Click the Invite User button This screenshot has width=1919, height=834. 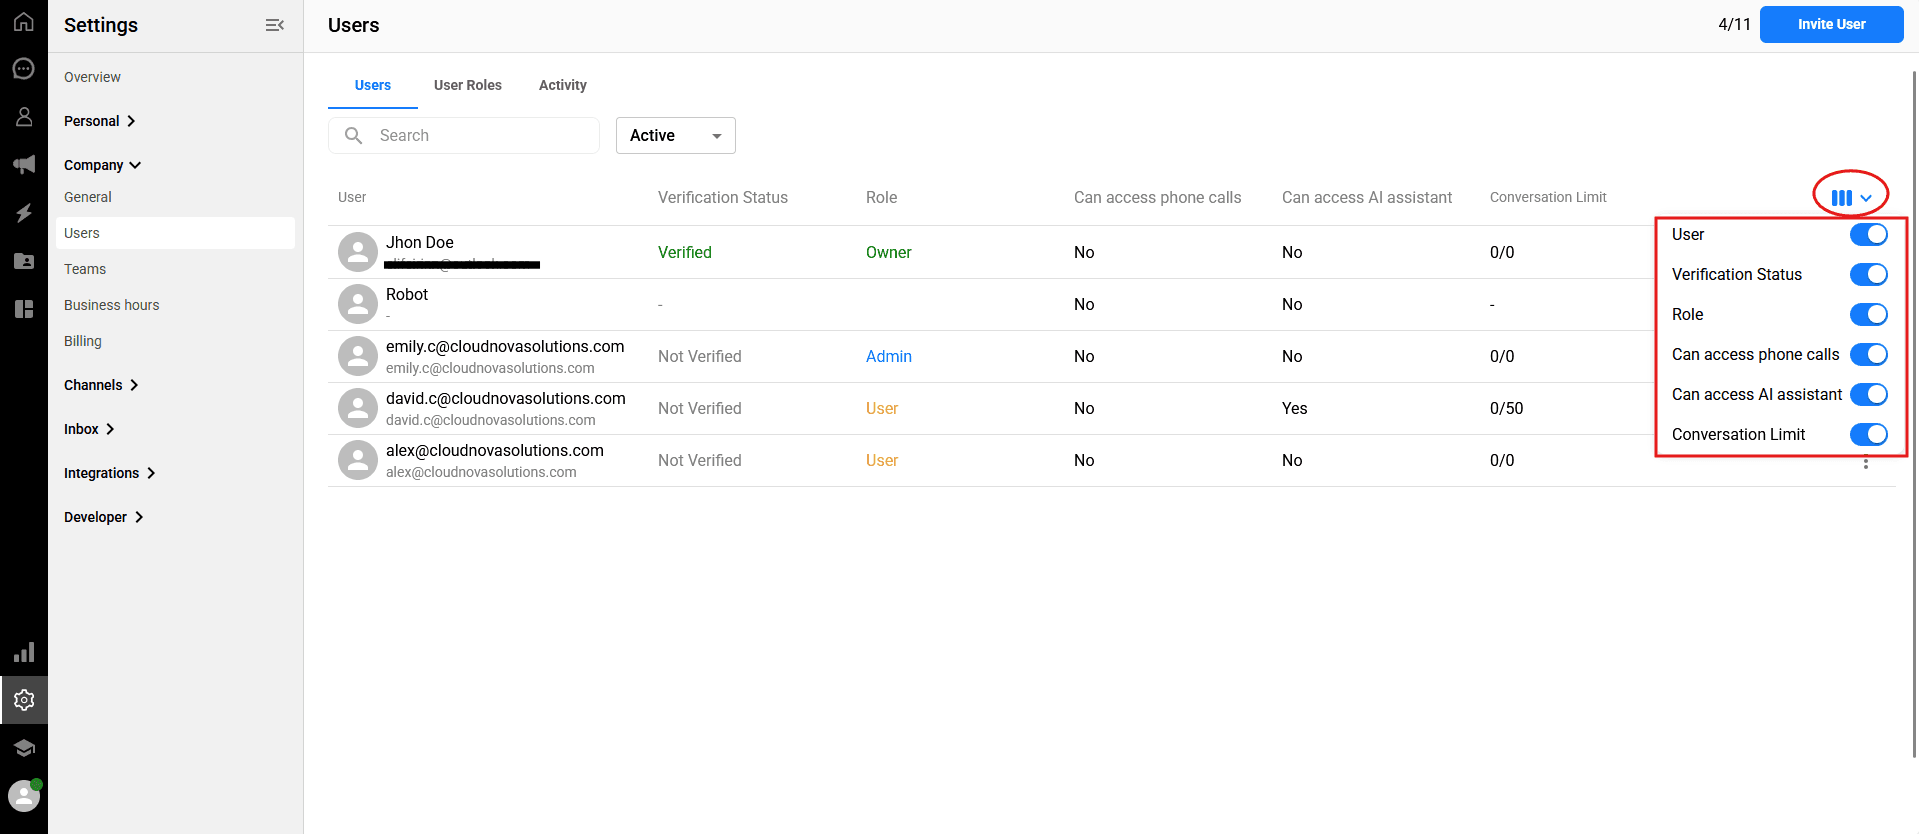1830,24
